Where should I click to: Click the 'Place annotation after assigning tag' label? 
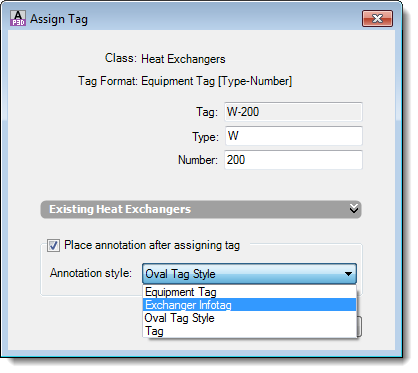point(152,245)
